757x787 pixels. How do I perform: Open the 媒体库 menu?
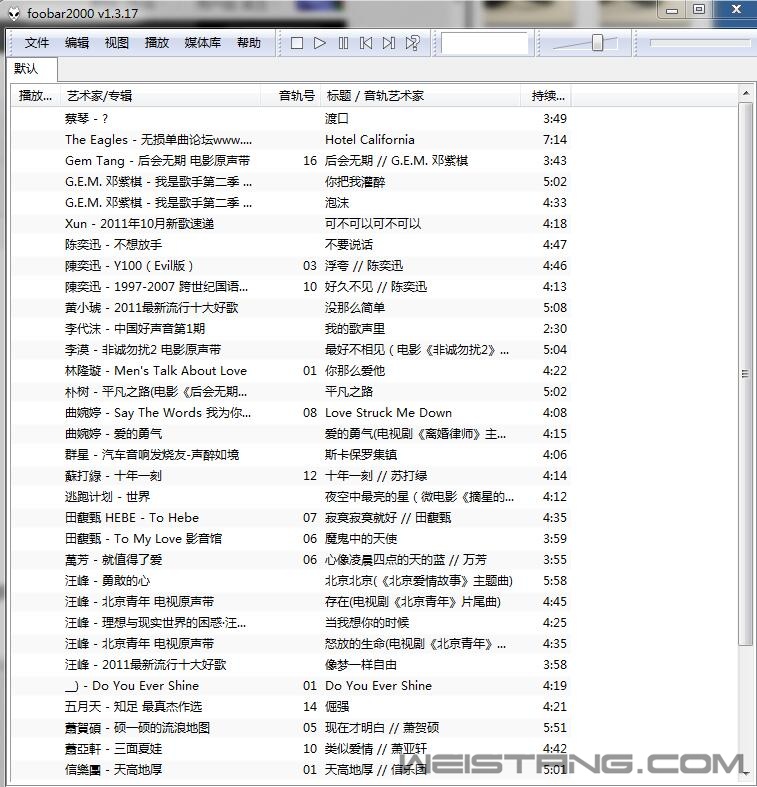point(203,43)
